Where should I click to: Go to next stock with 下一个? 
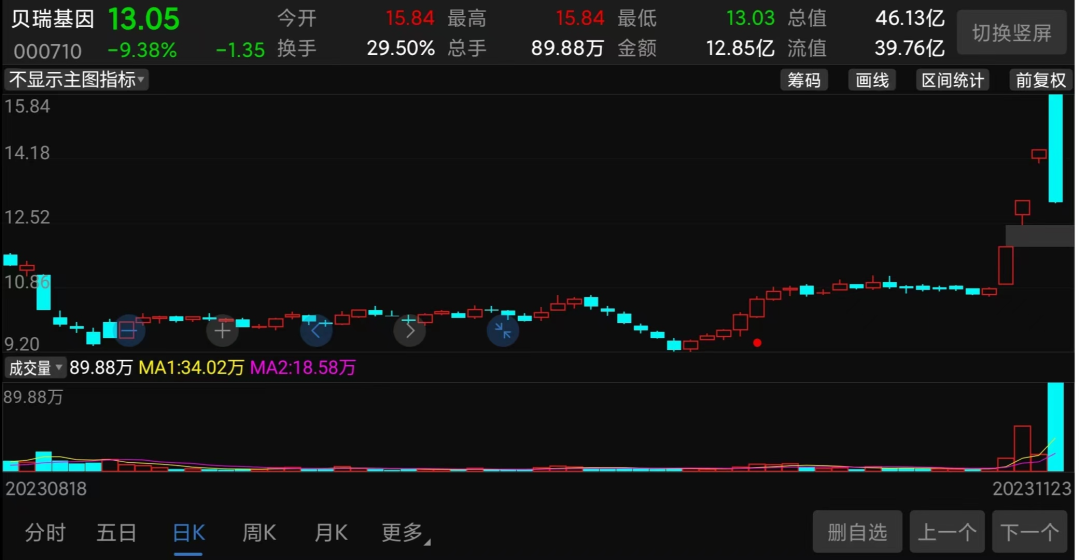(1030, 532)
